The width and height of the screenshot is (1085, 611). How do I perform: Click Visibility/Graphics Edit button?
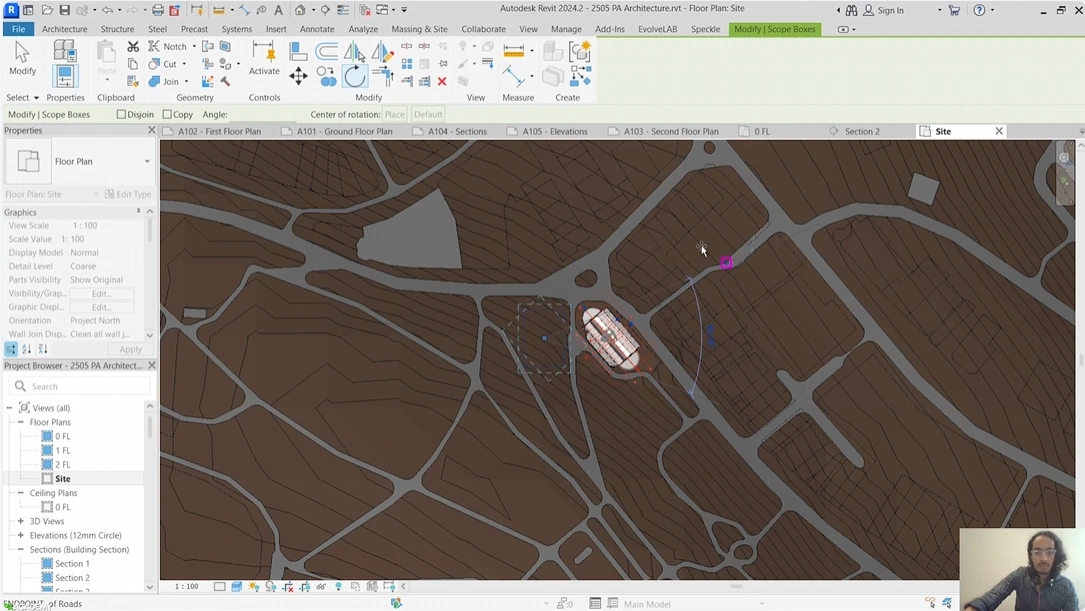pyautogui.click(x=102, y=293)
